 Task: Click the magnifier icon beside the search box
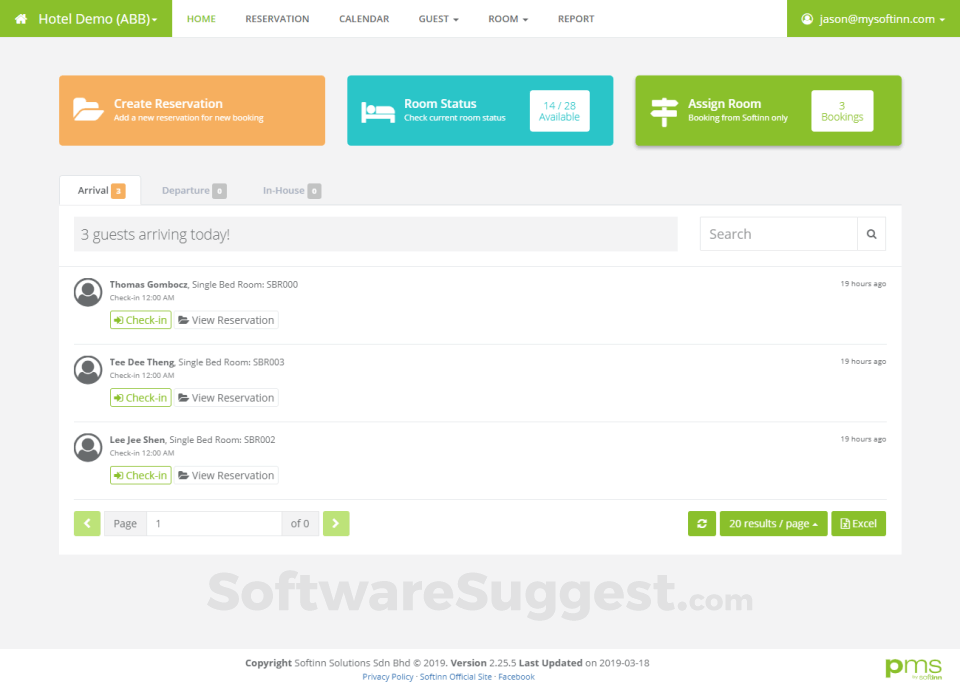tap(871, 233)
